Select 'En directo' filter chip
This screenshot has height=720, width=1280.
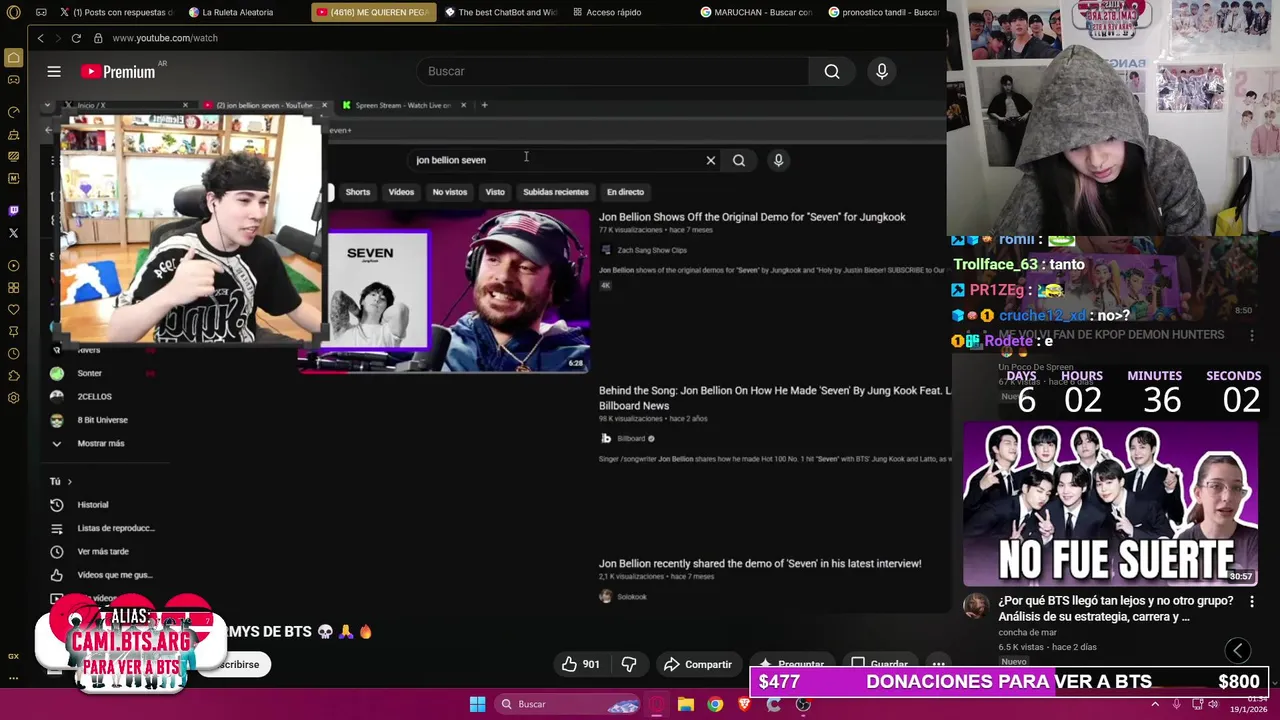pyautogui.click(x=626, y=192)
